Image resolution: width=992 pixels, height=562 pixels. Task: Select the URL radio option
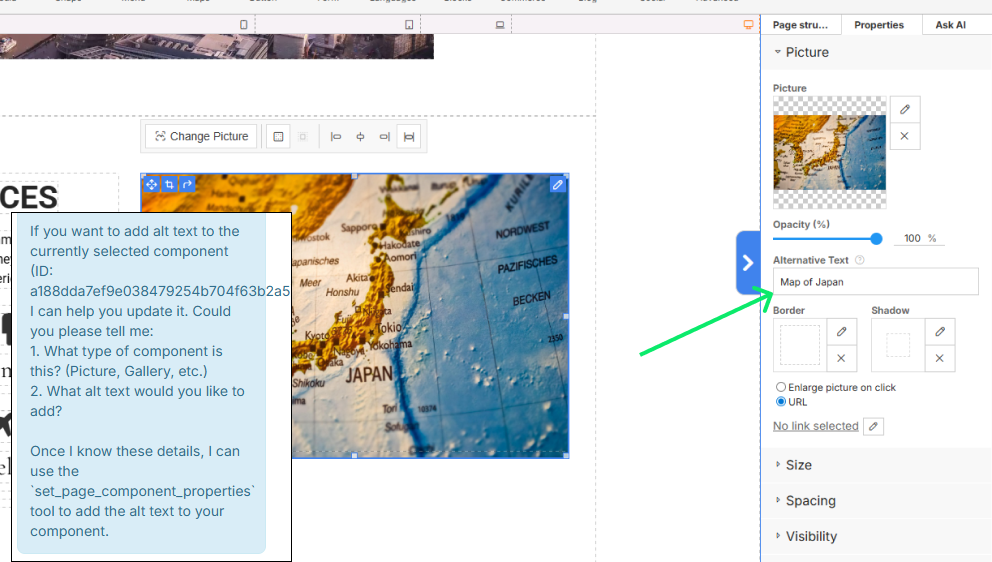coord(781,402)
